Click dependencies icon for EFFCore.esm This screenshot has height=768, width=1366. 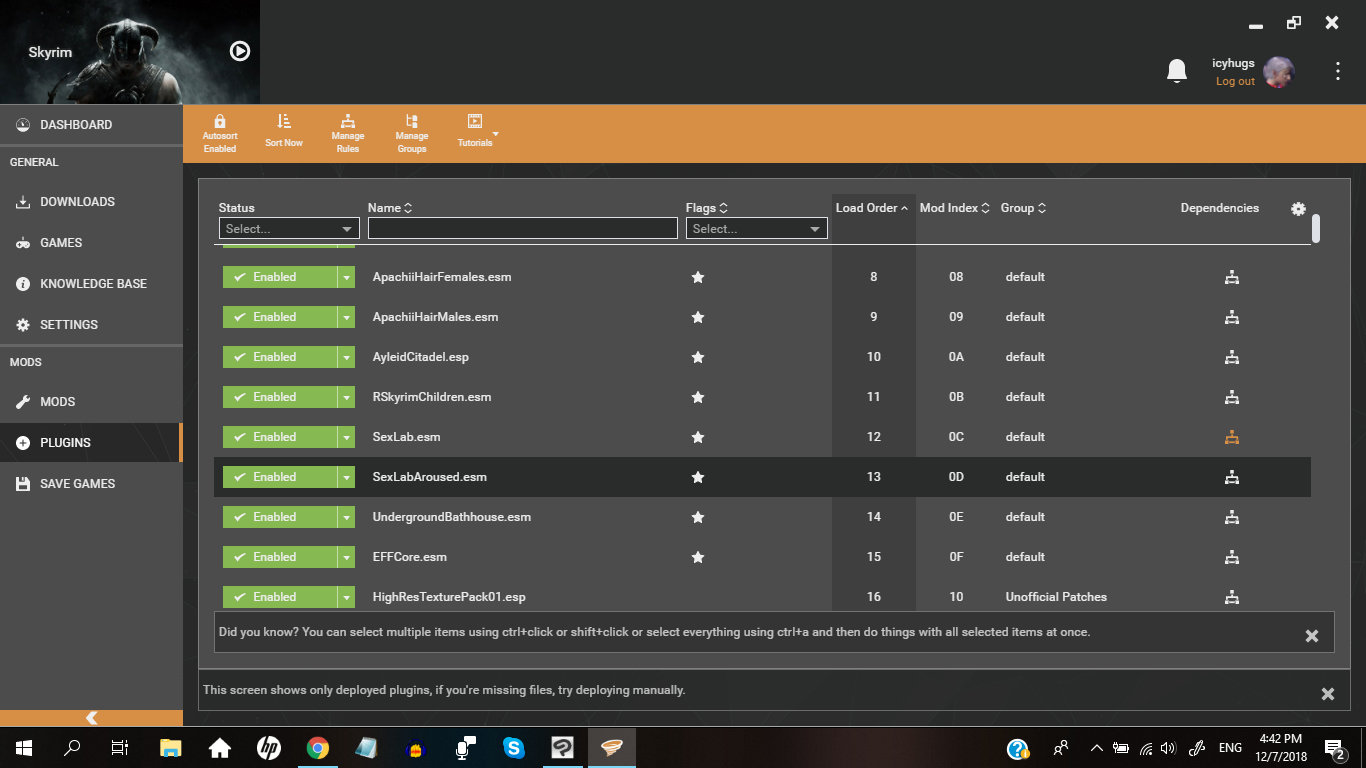click(x=1232, y=557)
